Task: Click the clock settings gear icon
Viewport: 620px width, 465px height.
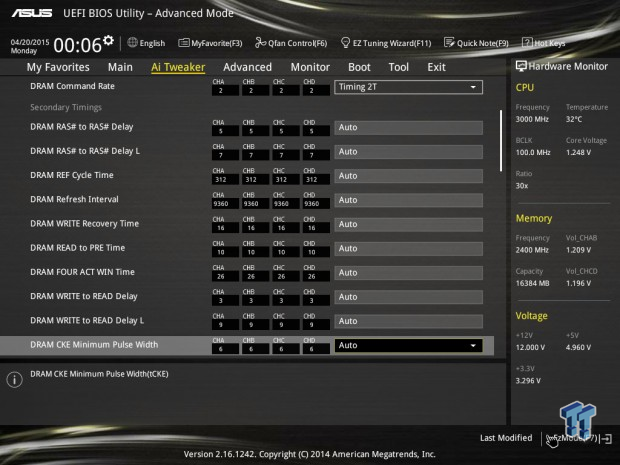Action: (x=108, y=40)
